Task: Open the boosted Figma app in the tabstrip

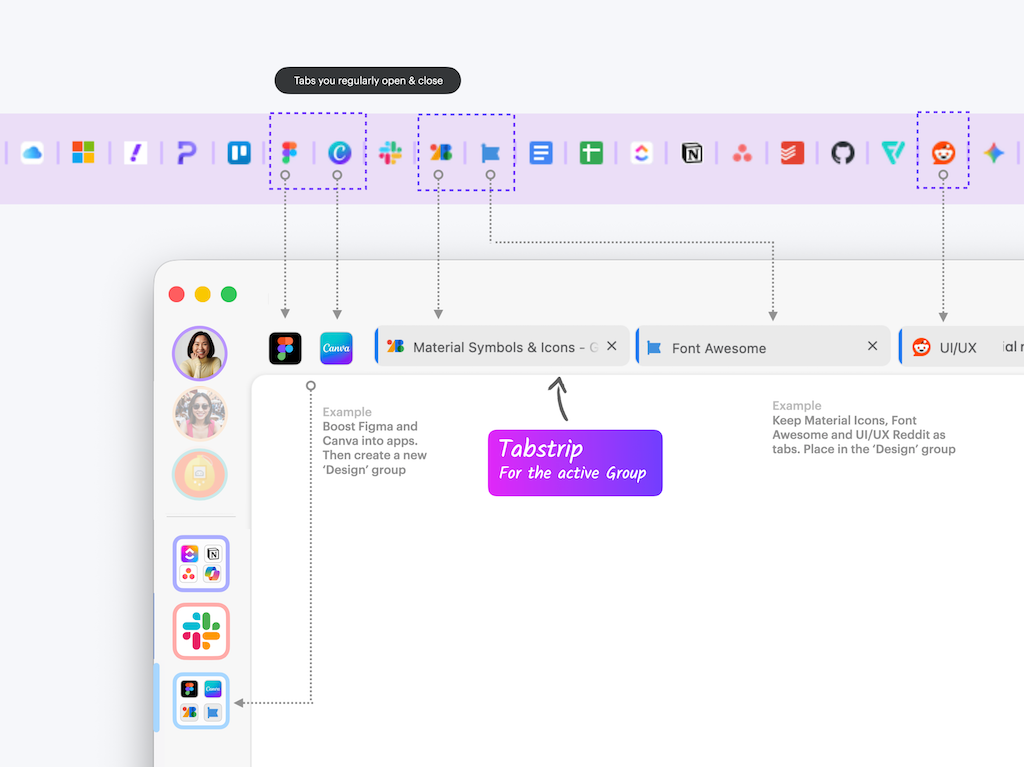Action: pos(285,348)
